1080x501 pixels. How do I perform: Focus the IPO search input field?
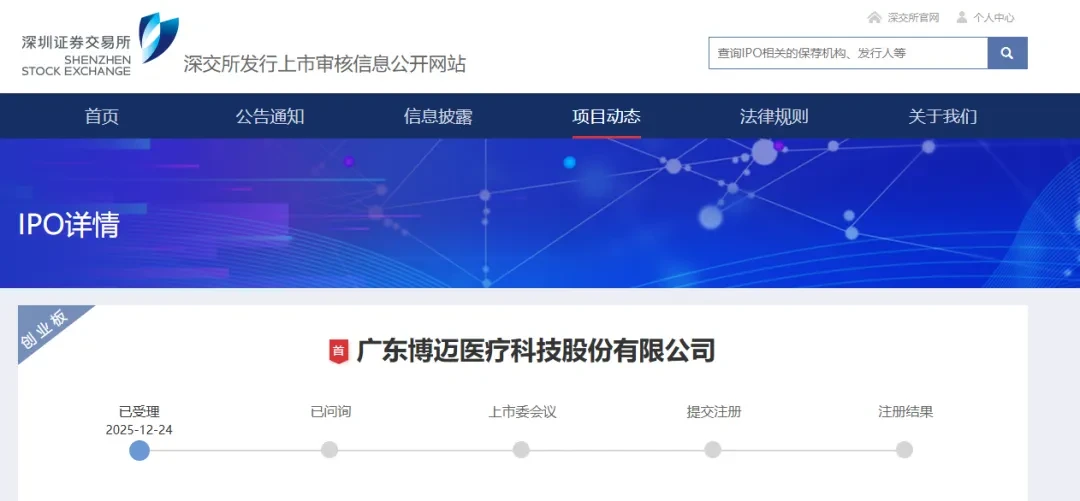[848, 53]
